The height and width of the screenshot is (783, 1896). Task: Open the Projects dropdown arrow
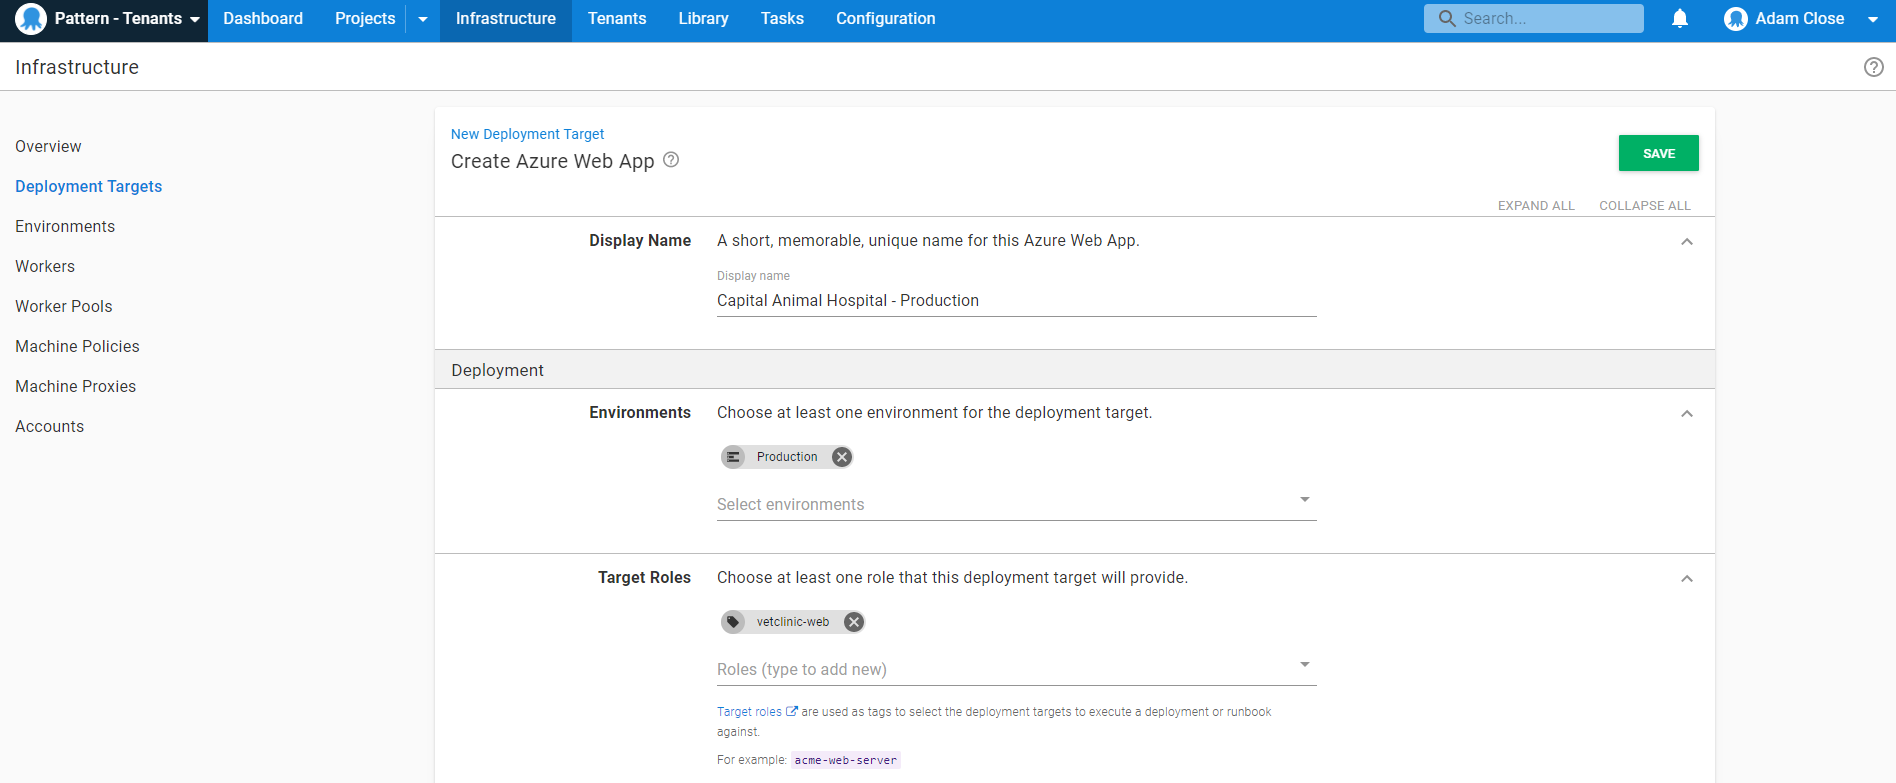coord(423,19)
